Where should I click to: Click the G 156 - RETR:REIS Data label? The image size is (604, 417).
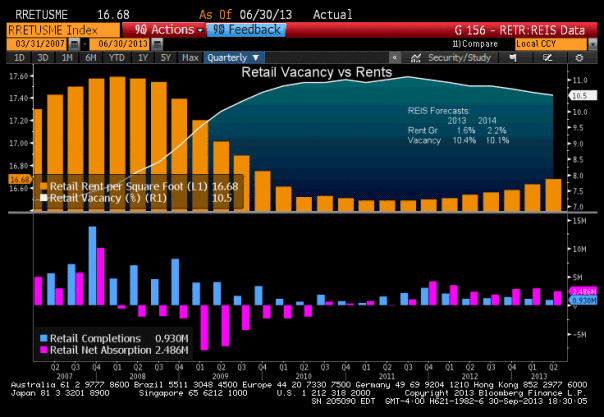[519, 30]
